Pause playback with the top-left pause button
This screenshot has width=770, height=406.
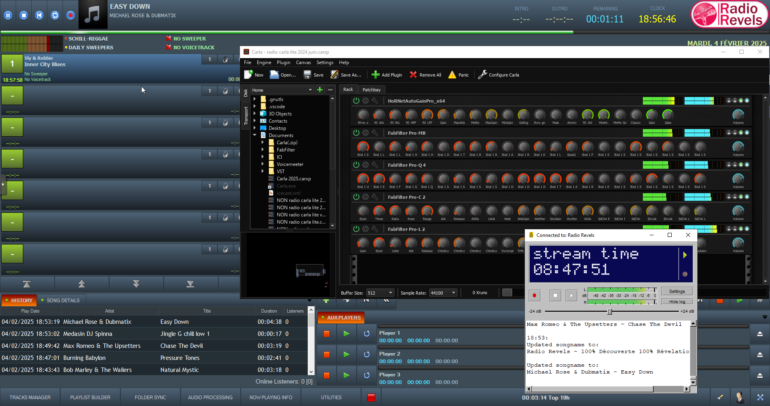(8, 15)
